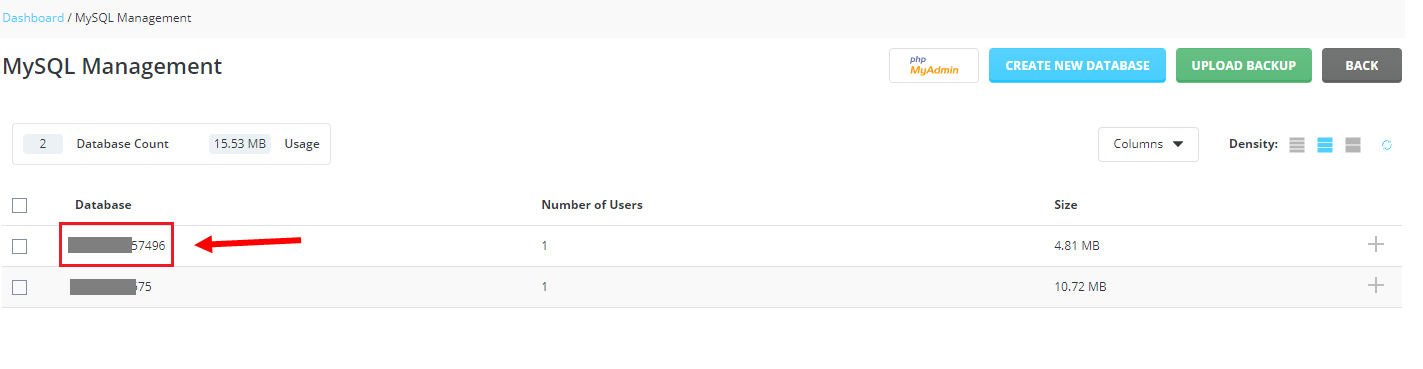Open the Columns dropdown
Viewport: 1423px width, 369px height.
(x=1148, y=144)
